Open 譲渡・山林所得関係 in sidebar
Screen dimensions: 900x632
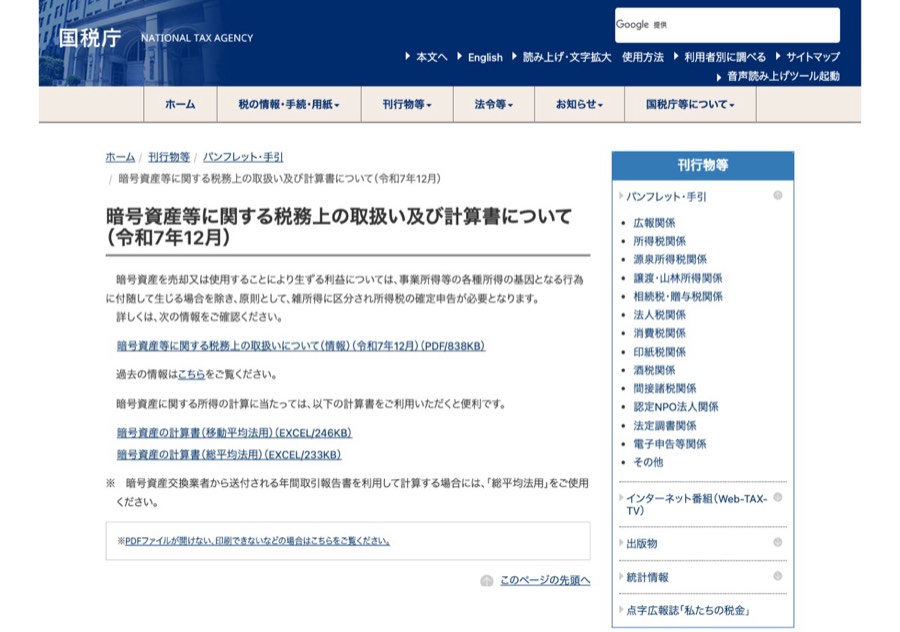677,278
